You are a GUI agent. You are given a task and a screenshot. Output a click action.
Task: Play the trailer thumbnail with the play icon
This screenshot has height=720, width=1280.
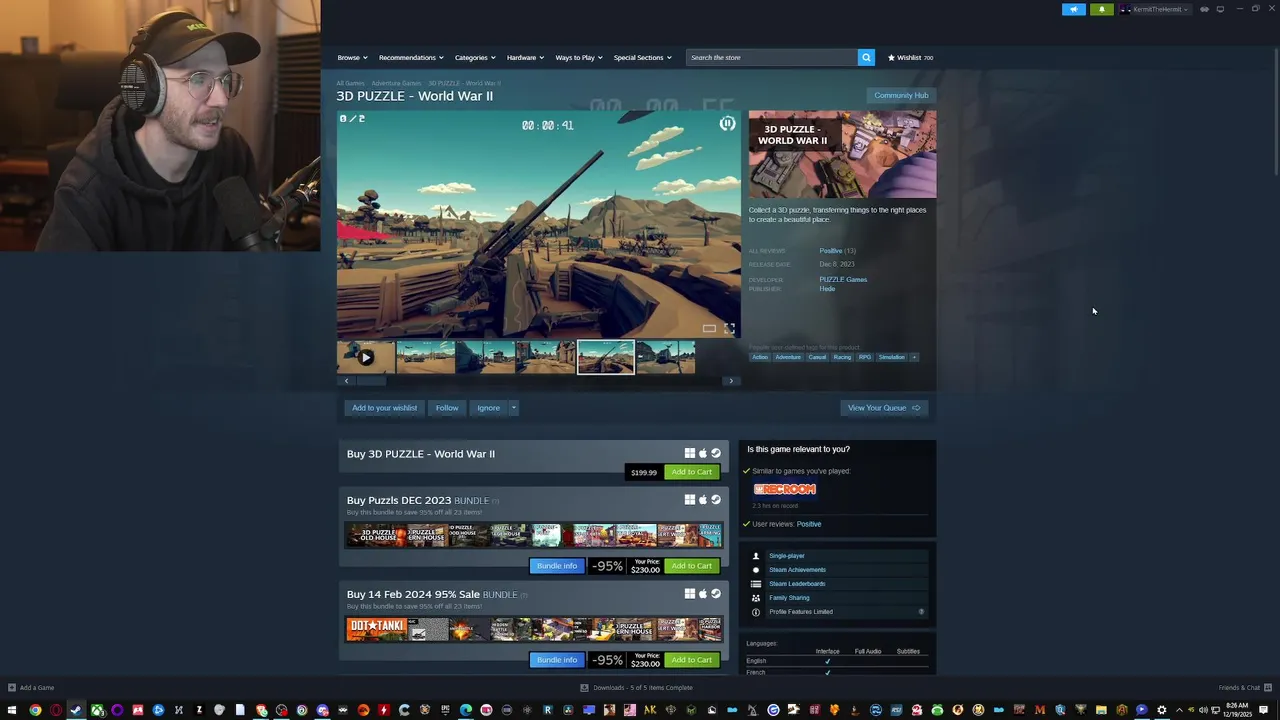pyautogui.click(x=366, y=357)
